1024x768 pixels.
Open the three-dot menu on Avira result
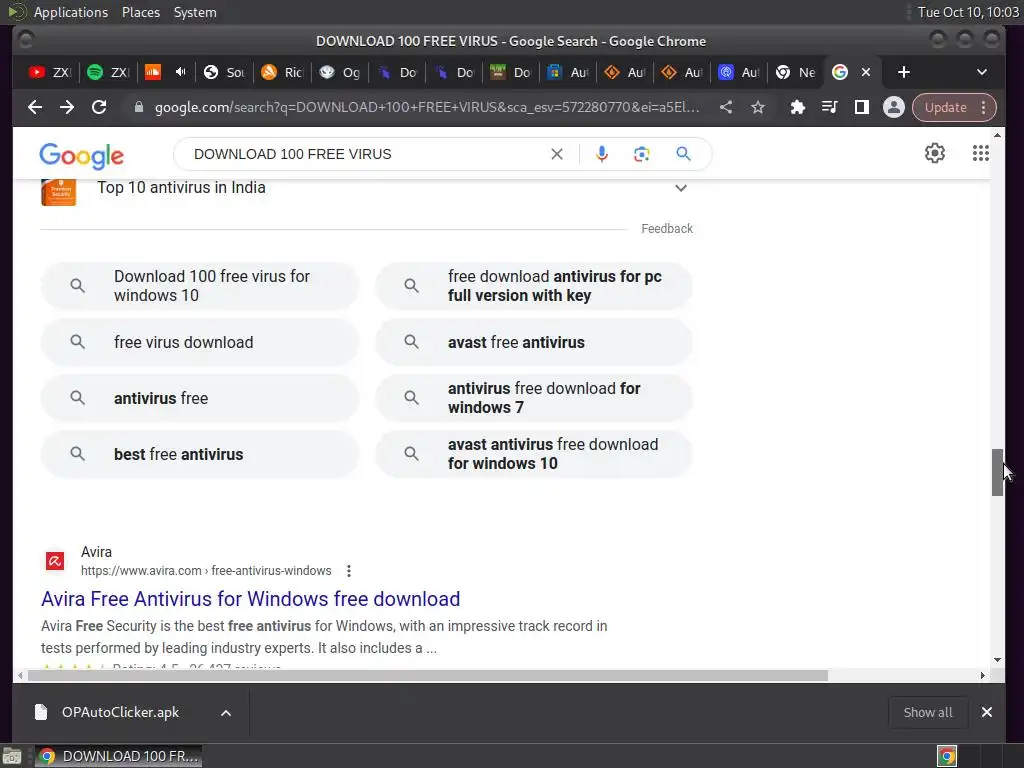click(x=349, y=571)
